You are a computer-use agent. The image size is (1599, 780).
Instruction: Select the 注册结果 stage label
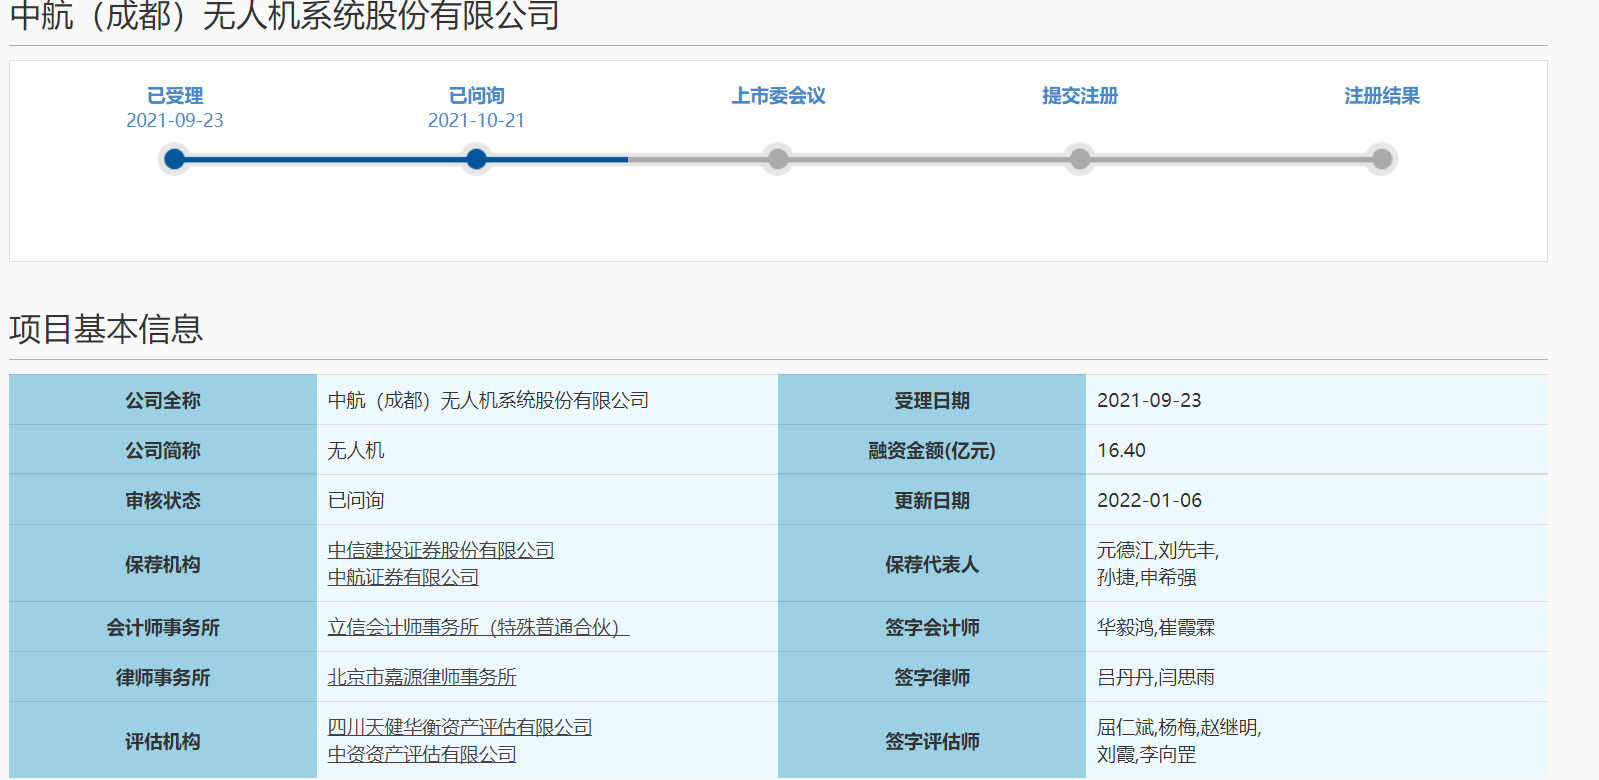[x=1382, y=96]
